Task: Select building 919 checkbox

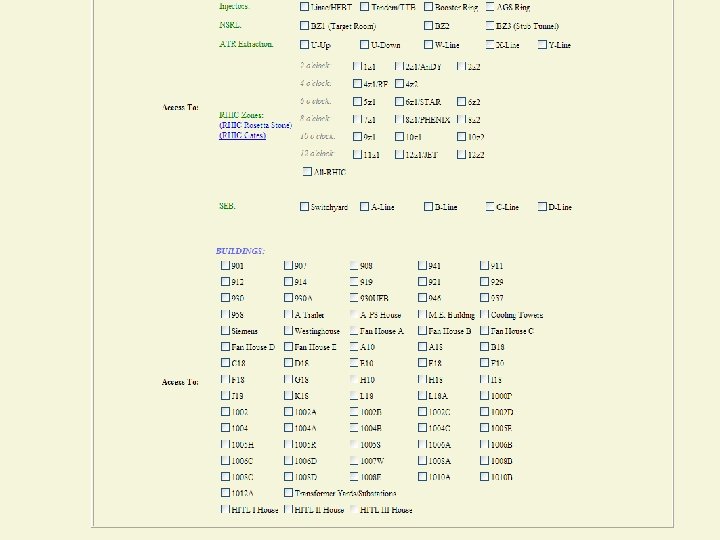Action: 354,281
